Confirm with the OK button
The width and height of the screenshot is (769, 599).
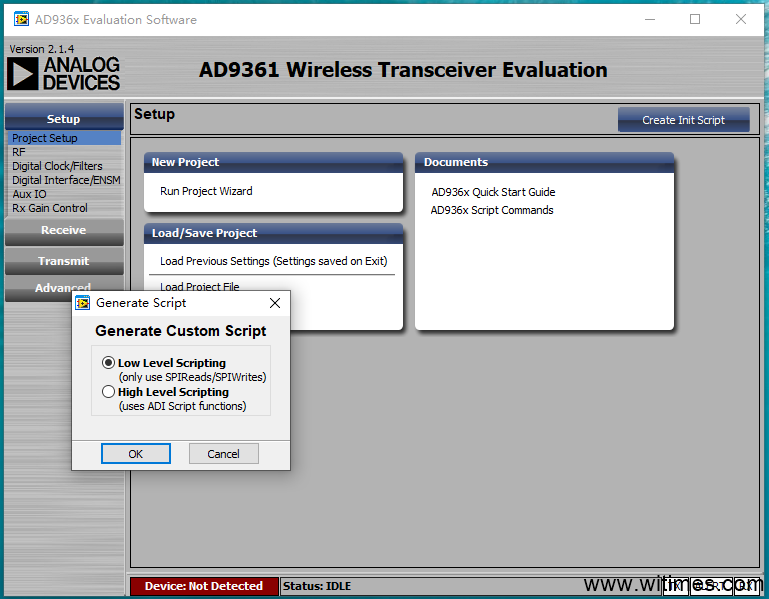136,454
